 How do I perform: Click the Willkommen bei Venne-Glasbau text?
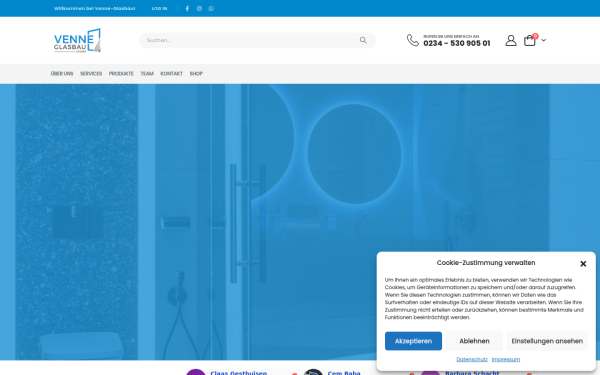pyautogui.click(x=95, y=8)
